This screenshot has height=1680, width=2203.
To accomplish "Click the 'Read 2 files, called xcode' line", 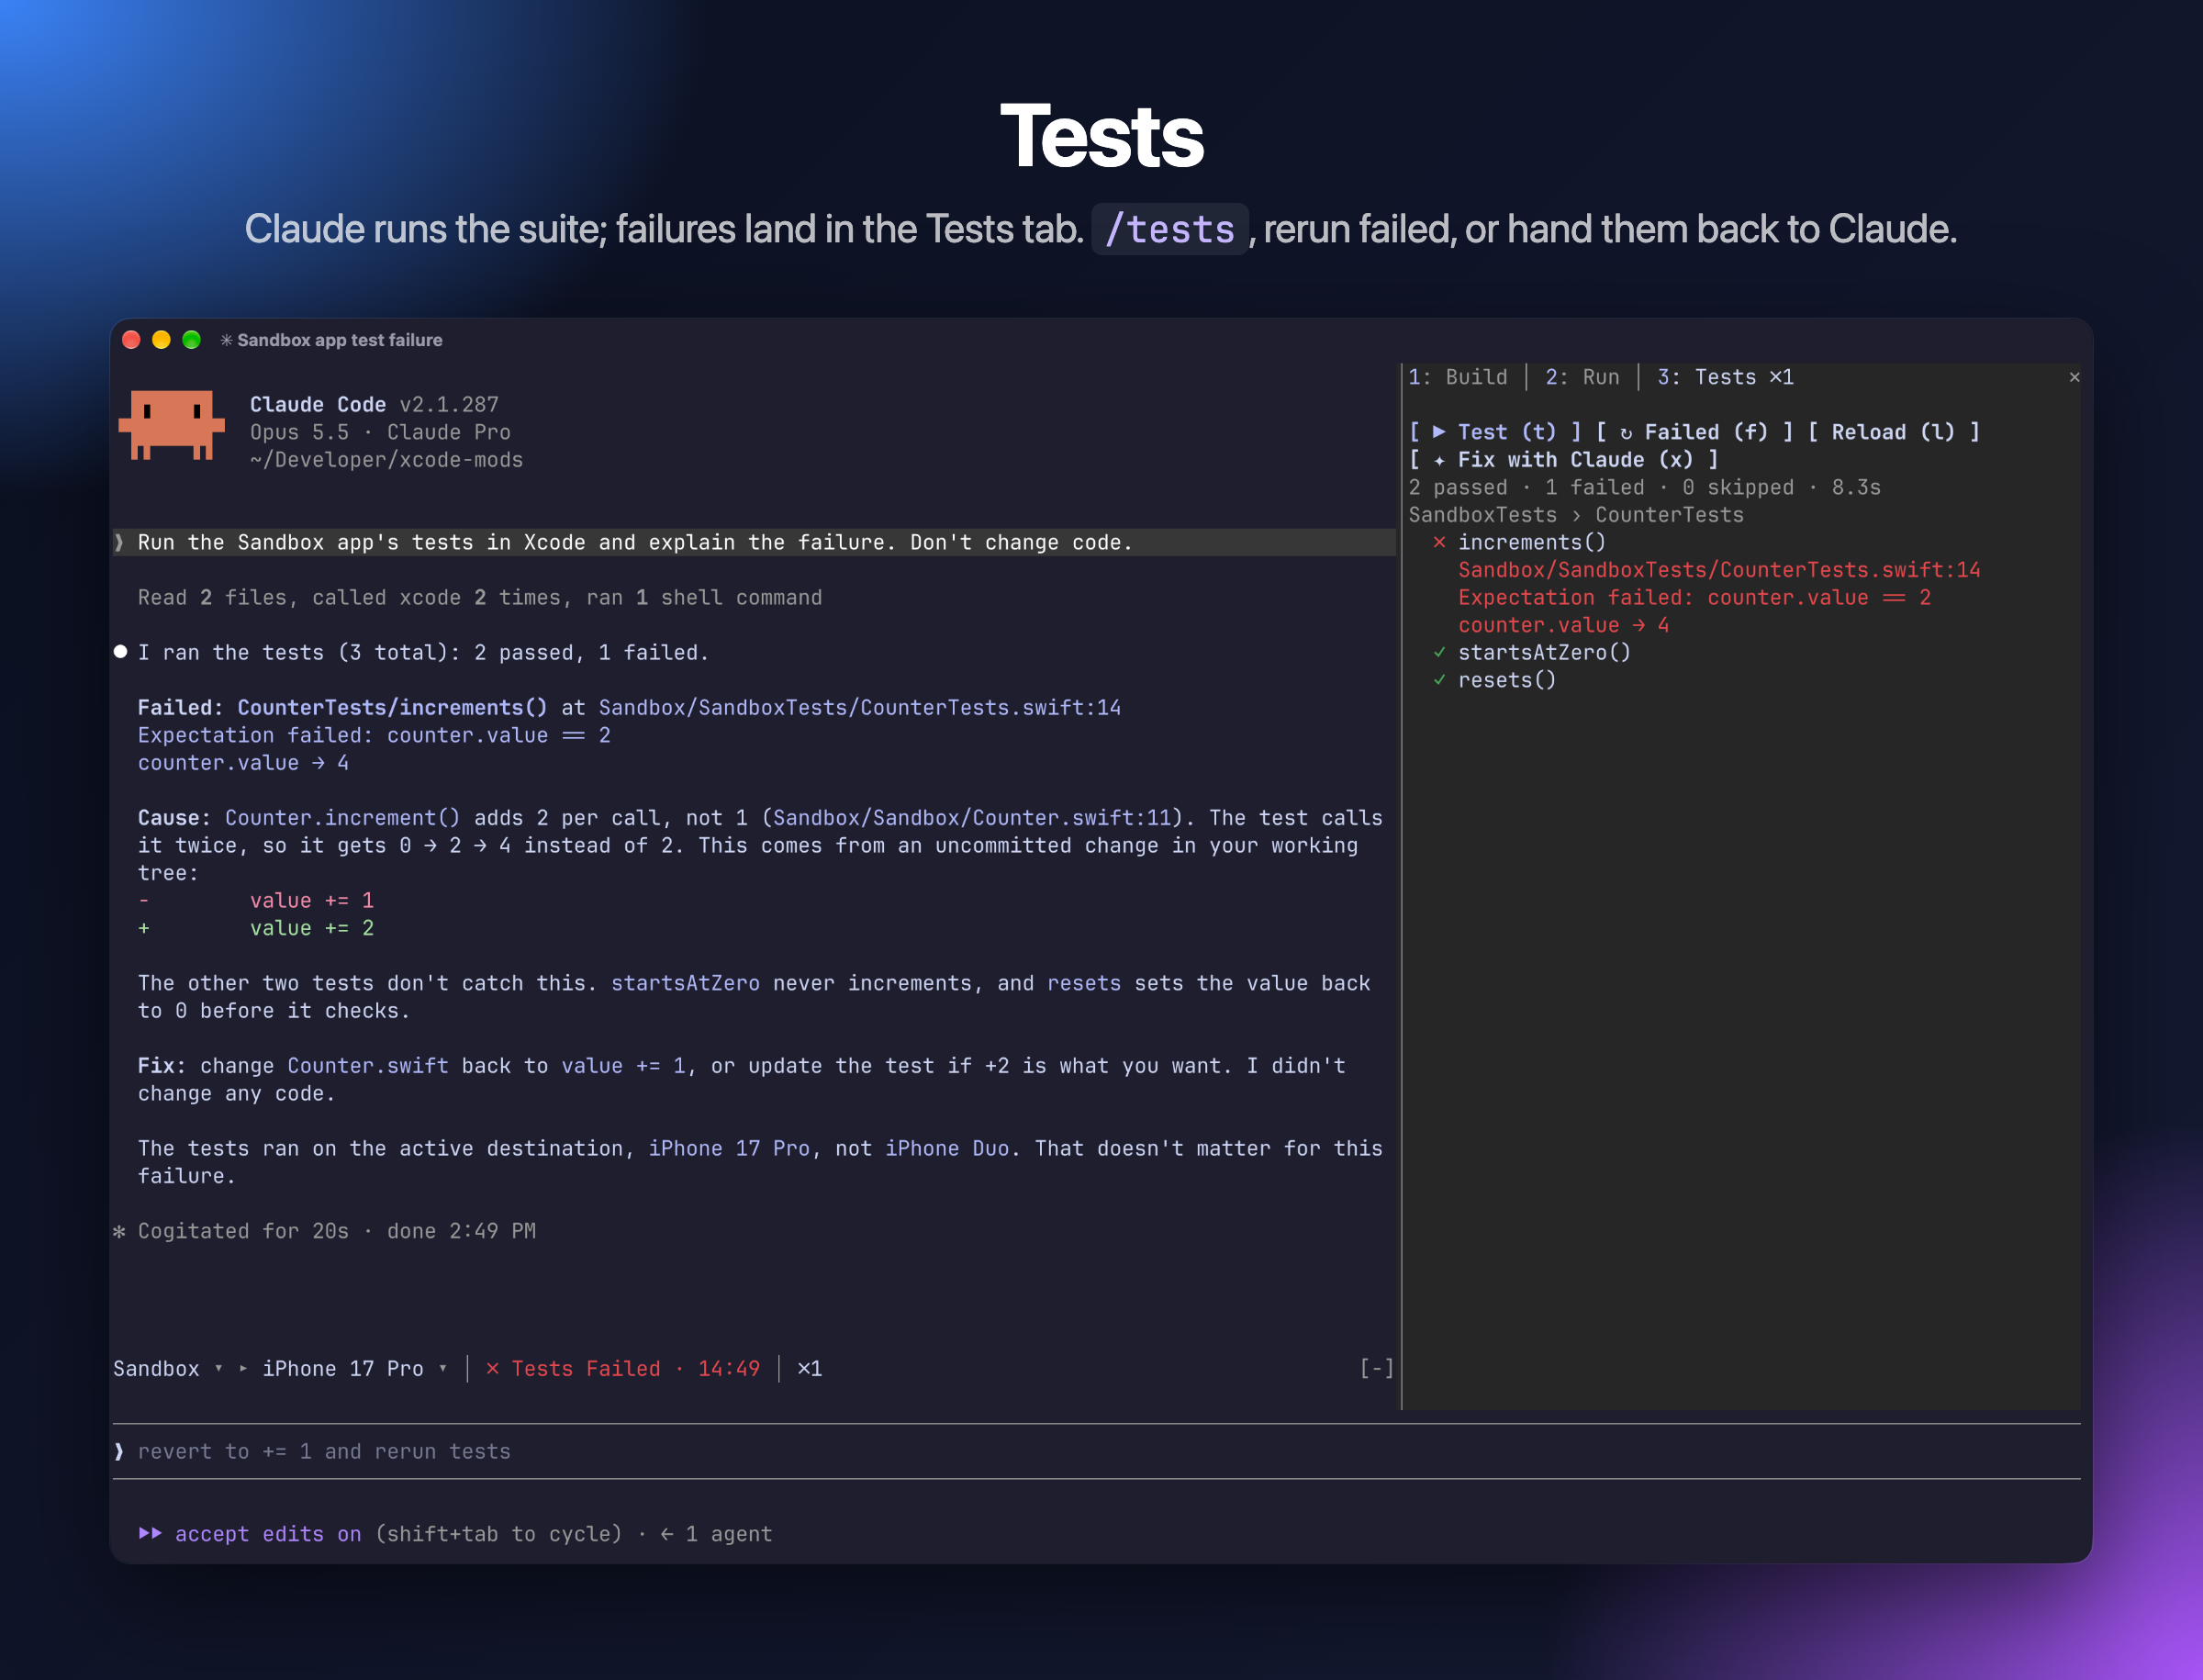I will click(480, 597).
